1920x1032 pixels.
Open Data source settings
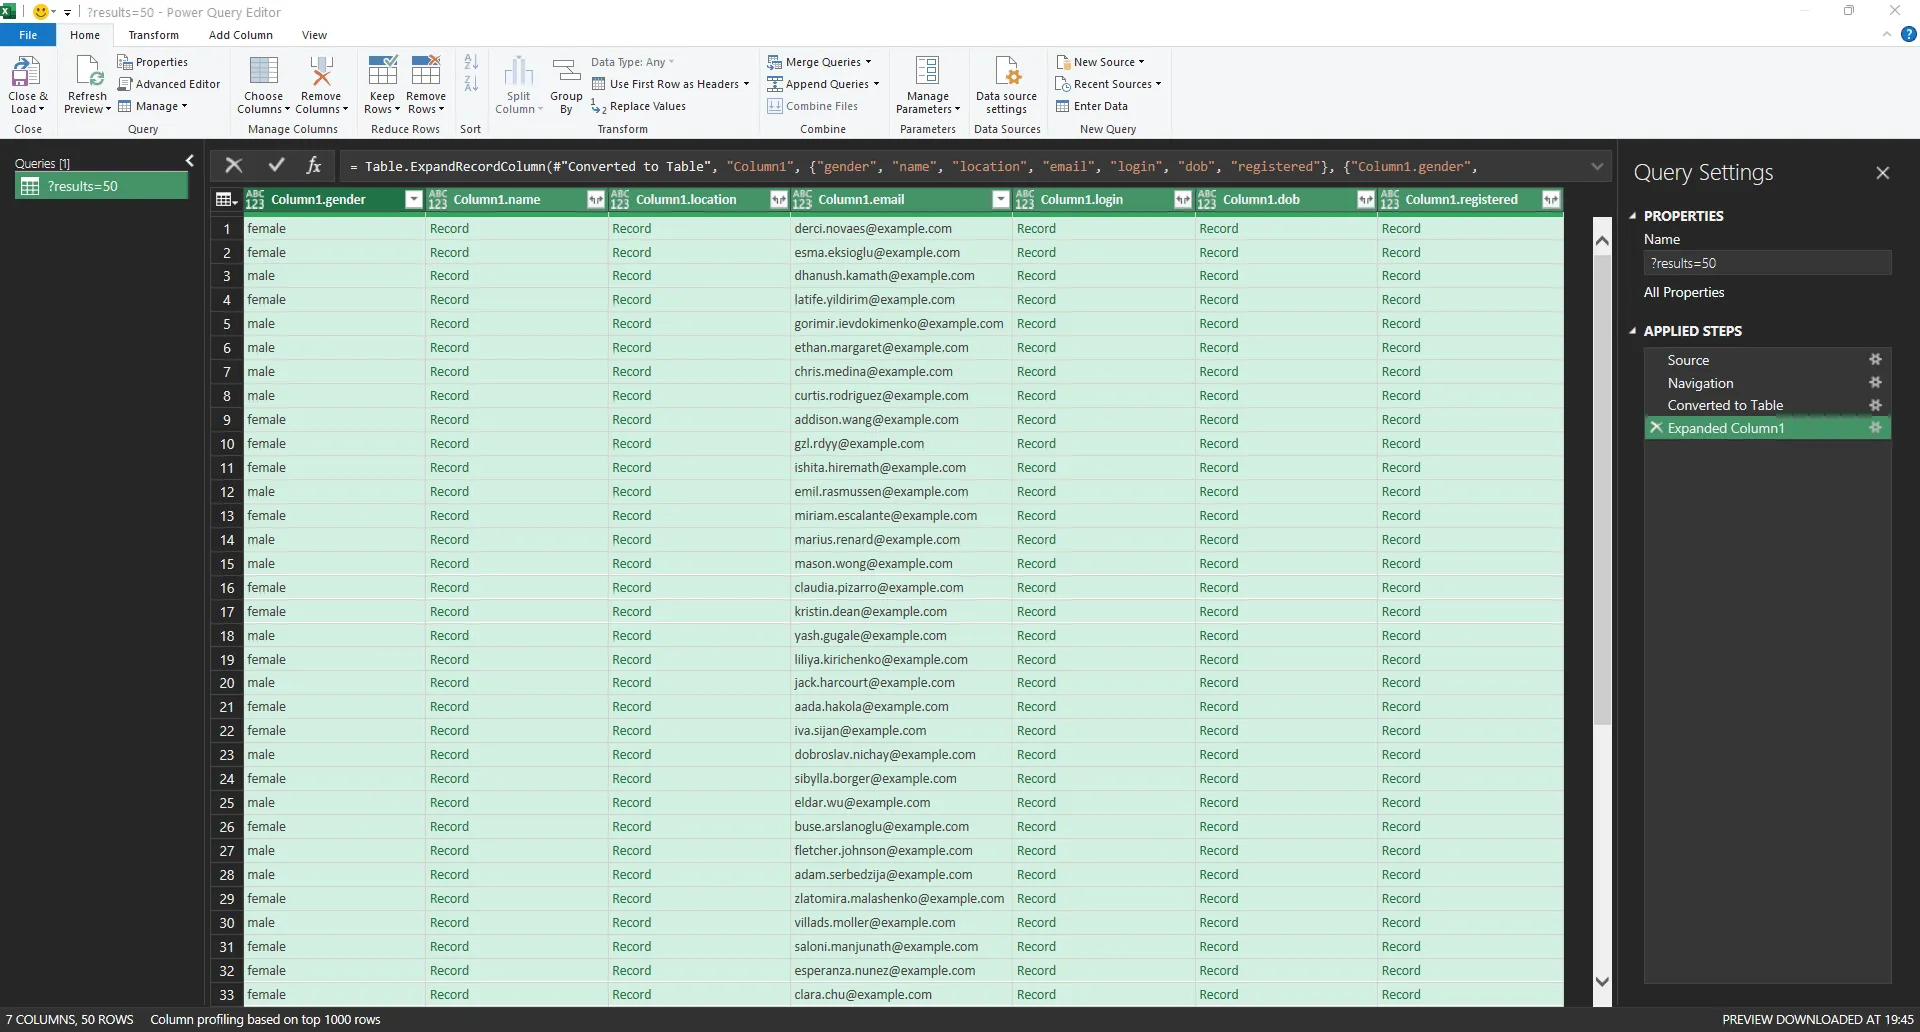click(1006, 85)
